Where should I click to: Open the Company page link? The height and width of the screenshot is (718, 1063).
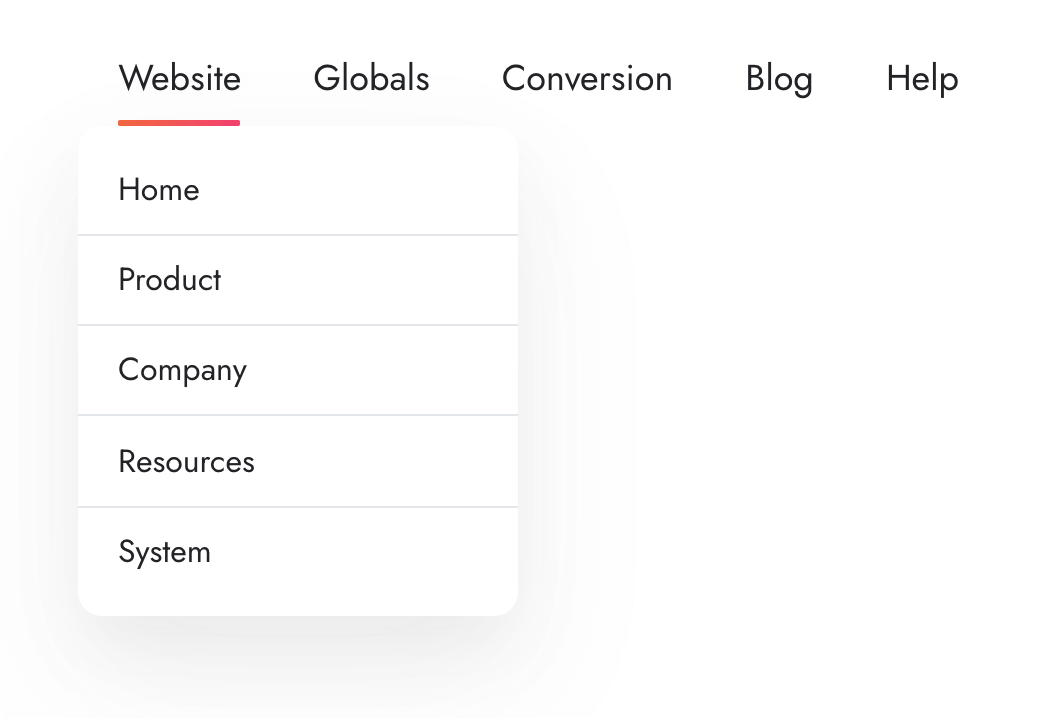tap(182, 370)
